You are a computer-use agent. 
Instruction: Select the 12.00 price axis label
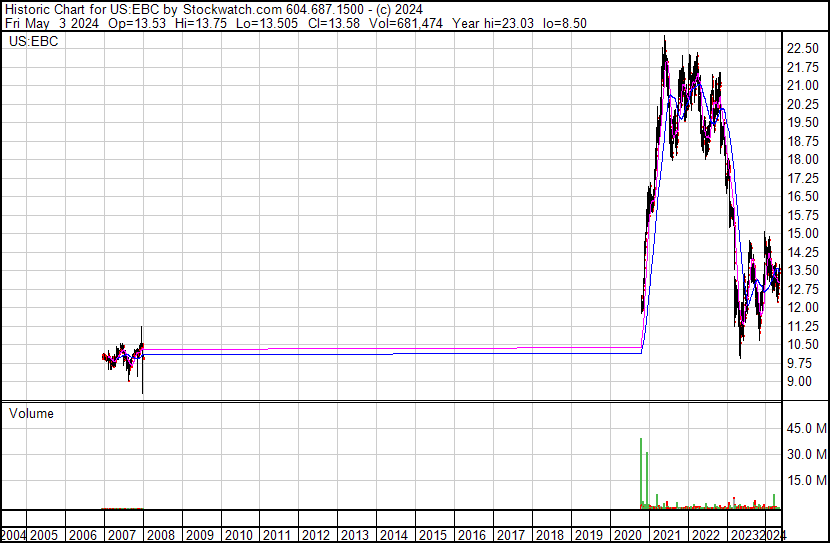point(802,307)
